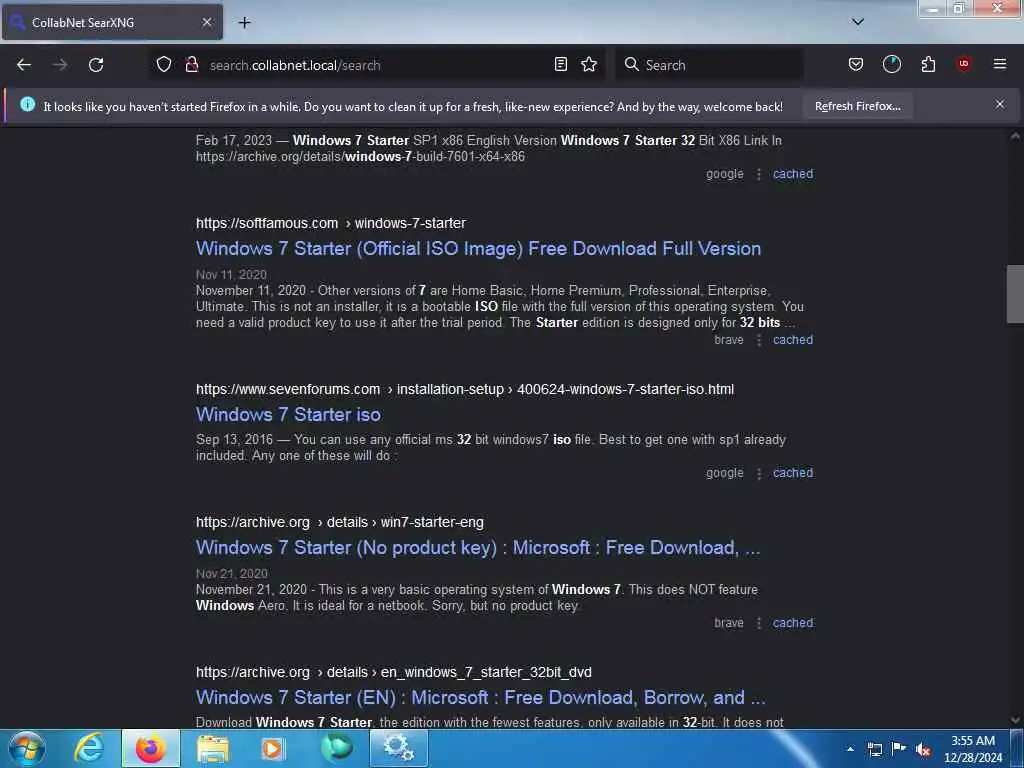
Task: Select the CollabNet SearXNG tab
Action: click(x=112, y=22)
